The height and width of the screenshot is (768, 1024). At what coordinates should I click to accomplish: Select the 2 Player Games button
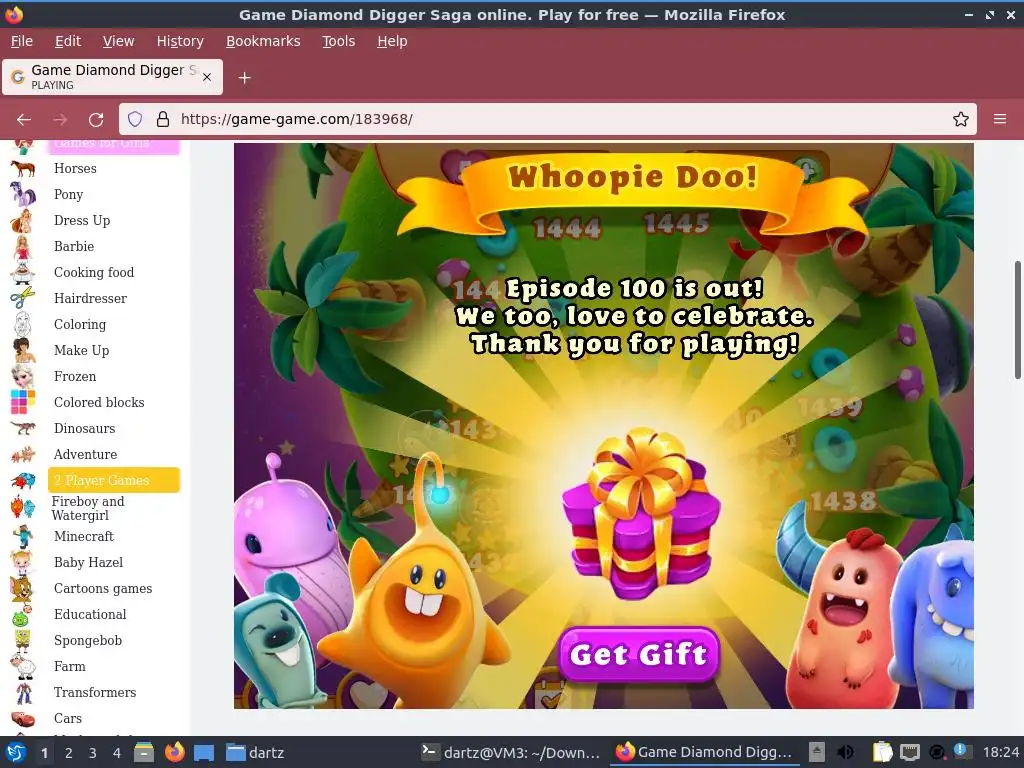coord(114,480)
